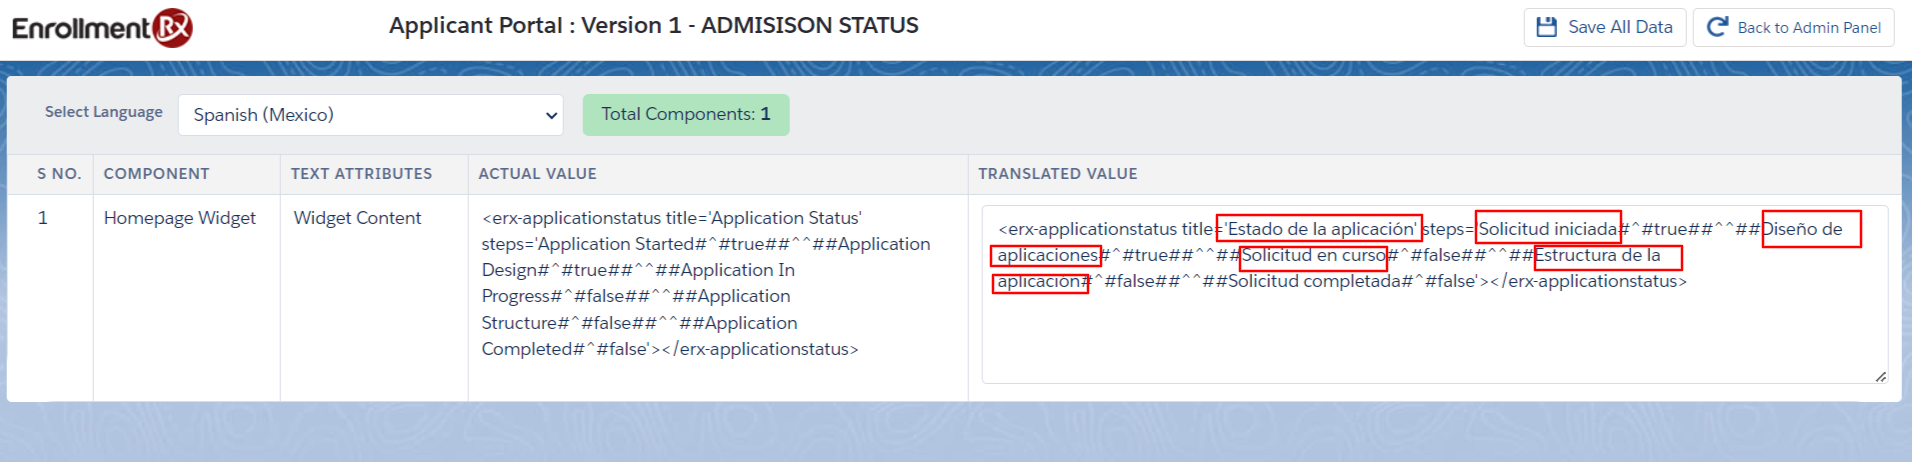
Task: Go to Back to Admin Panel
Action: pyautogui.click(x=1808, y=28)
